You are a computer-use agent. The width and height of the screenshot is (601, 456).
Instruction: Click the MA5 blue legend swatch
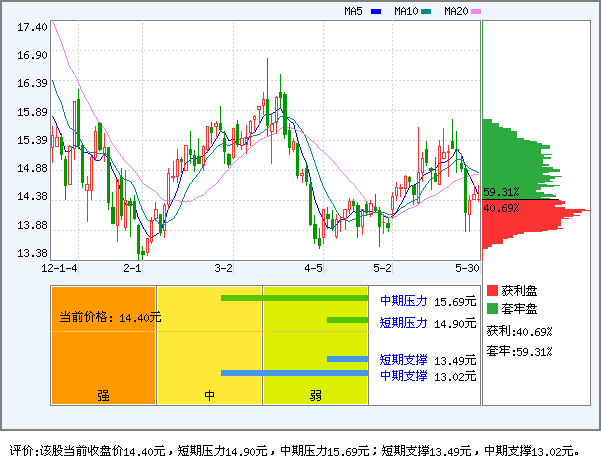(376, 11)
